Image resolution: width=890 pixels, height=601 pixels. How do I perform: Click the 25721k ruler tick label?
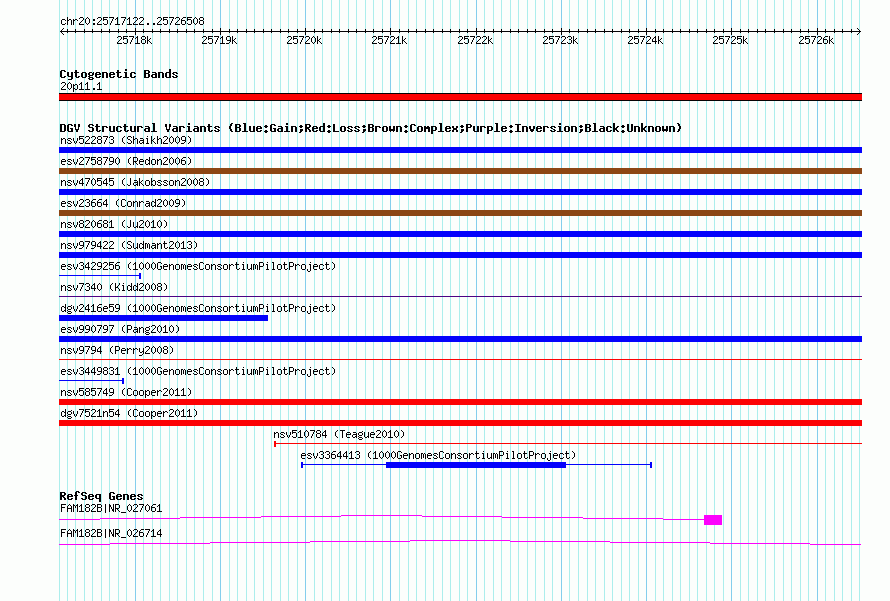(x=389, y=40)
